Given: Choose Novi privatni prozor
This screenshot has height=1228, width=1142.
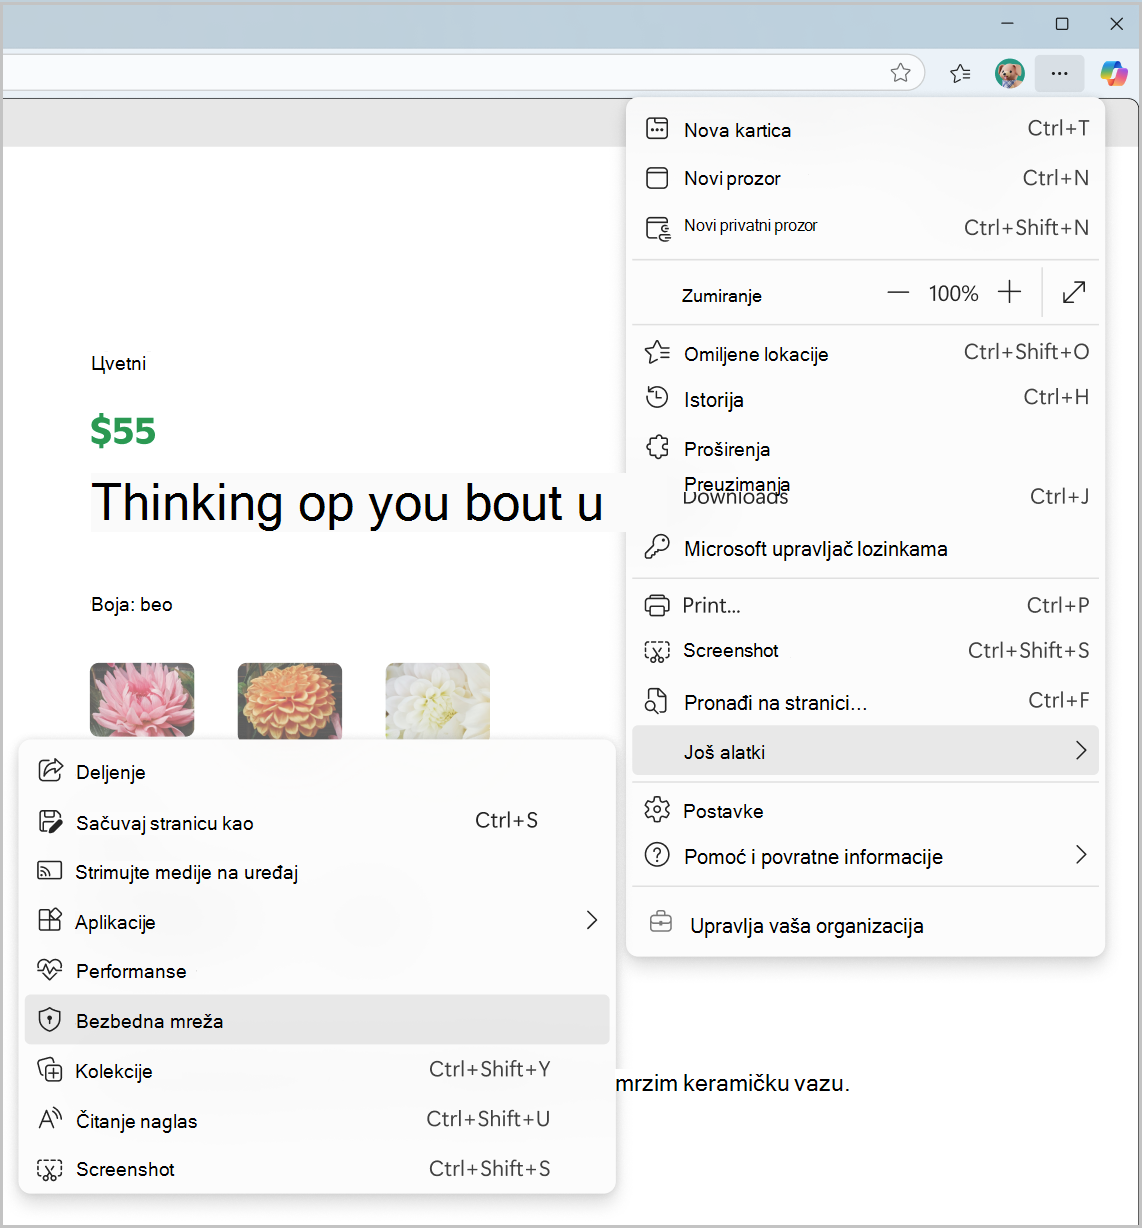Looking at the screenshot, I should click(866, 227).
